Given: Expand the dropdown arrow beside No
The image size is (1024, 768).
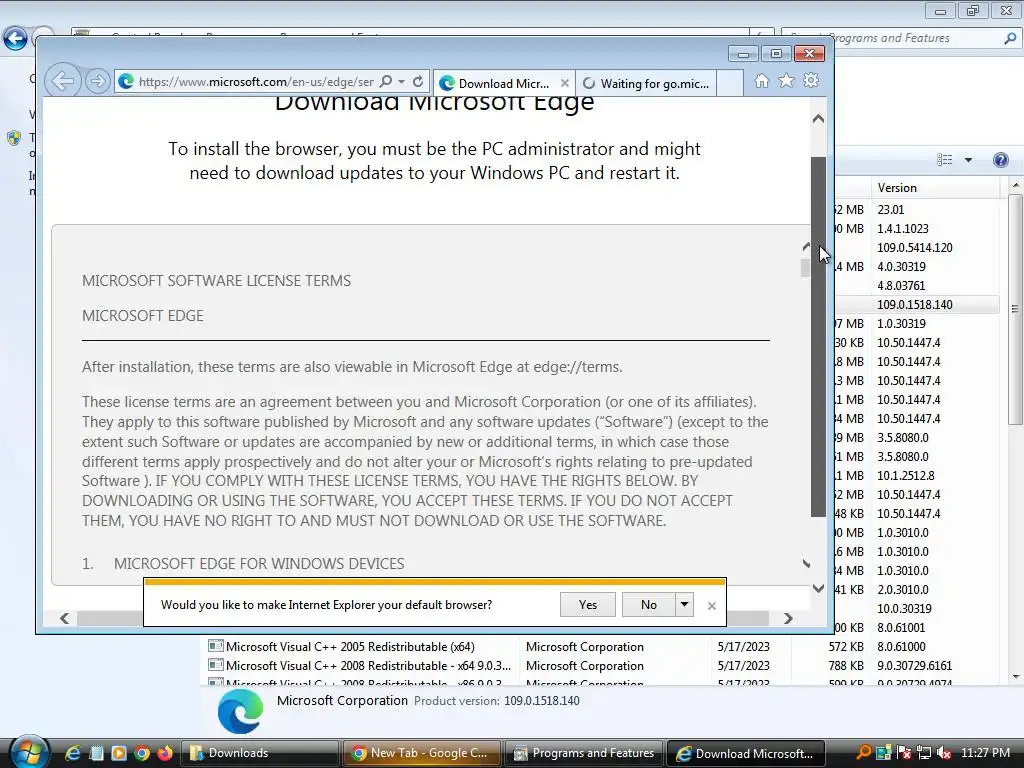Looking at the screenshot, I should [x=684, y=605].
